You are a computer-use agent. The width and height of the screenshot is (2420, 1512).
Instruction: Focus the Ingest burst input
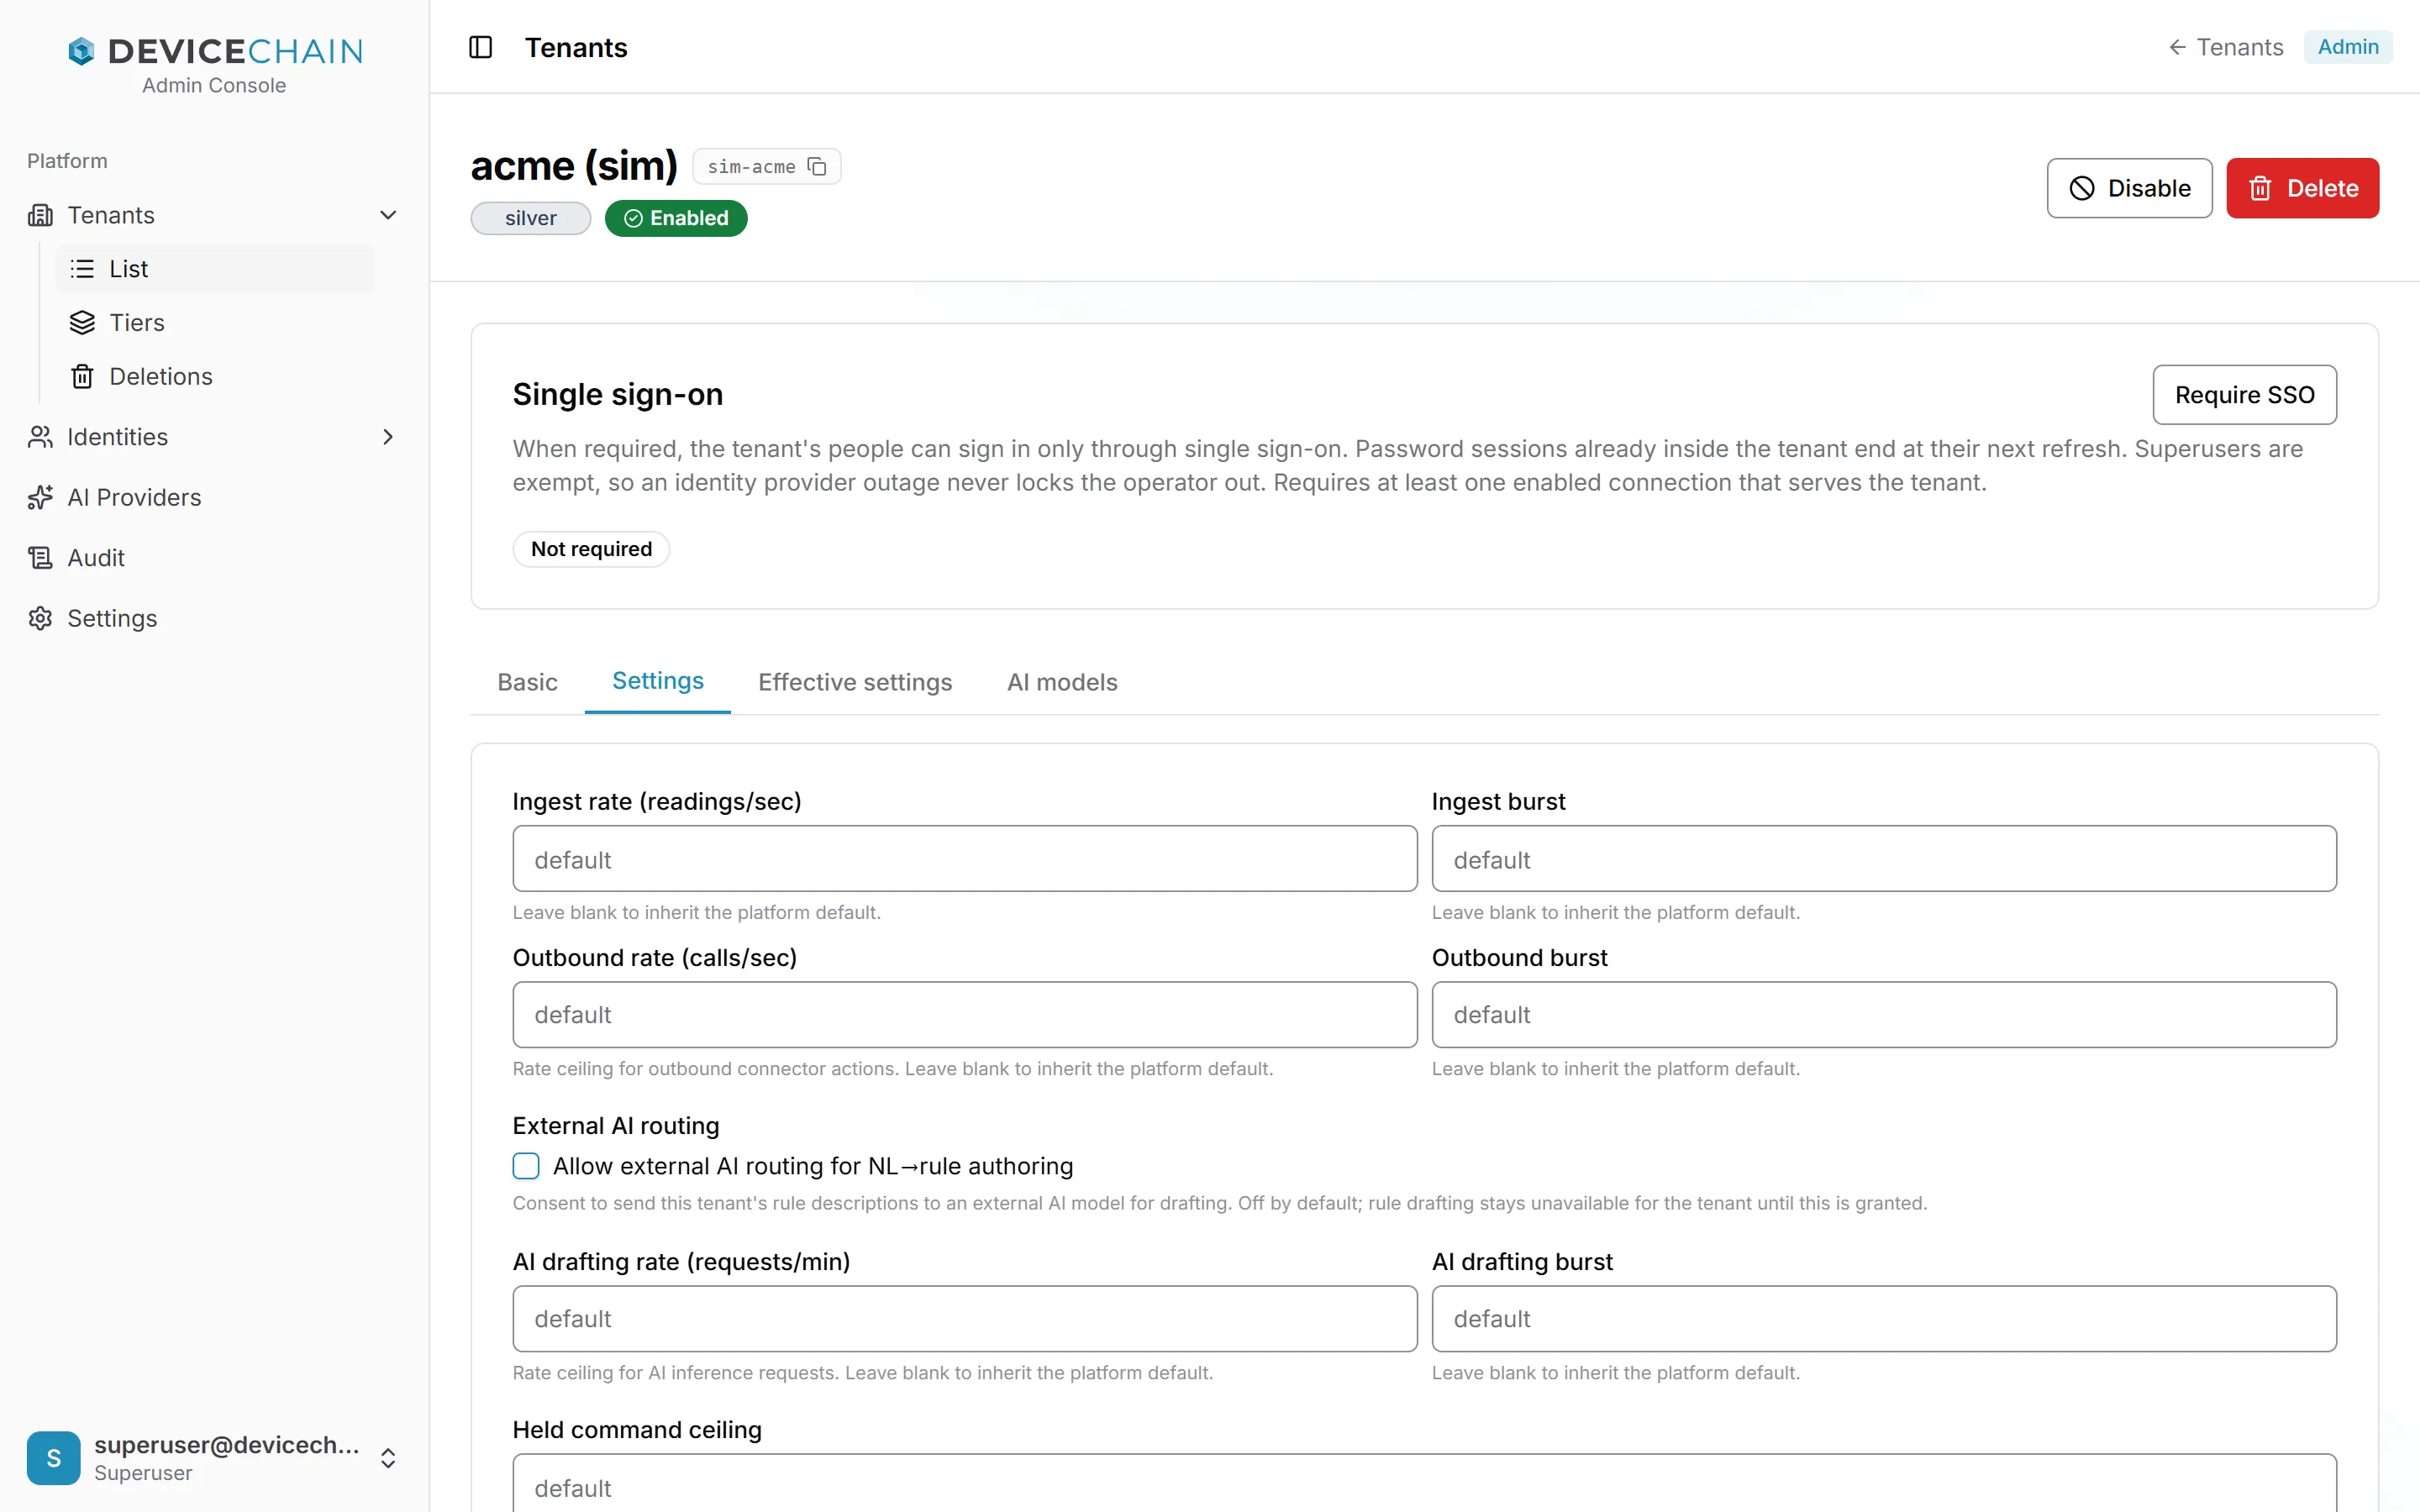[1884, 859]
